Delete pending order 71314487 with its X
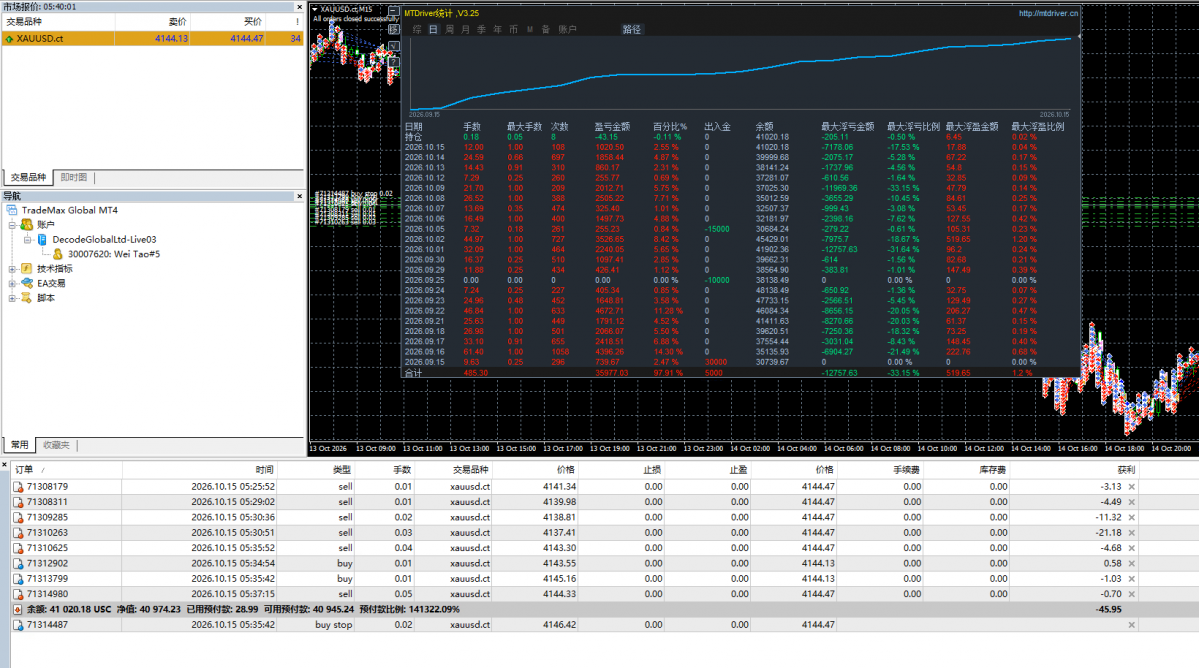The width and height of the screenshot is (1199, 668). (1132, 625)
